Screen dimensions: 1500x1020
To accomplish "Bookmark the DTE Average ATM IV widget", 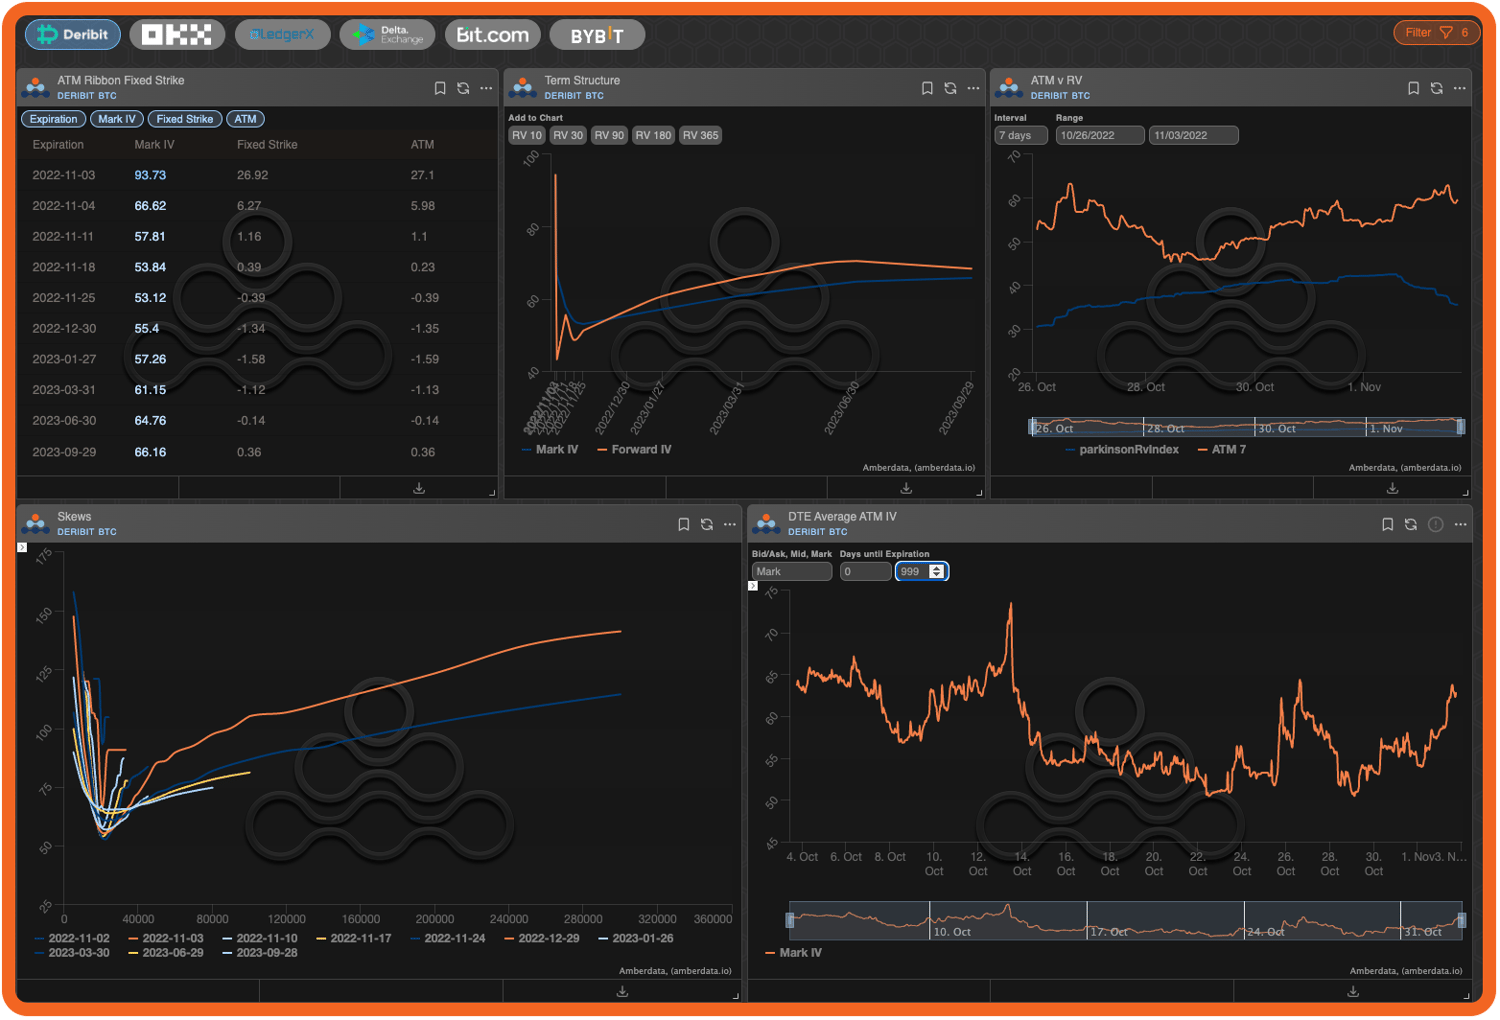I will pos(1387,523).
